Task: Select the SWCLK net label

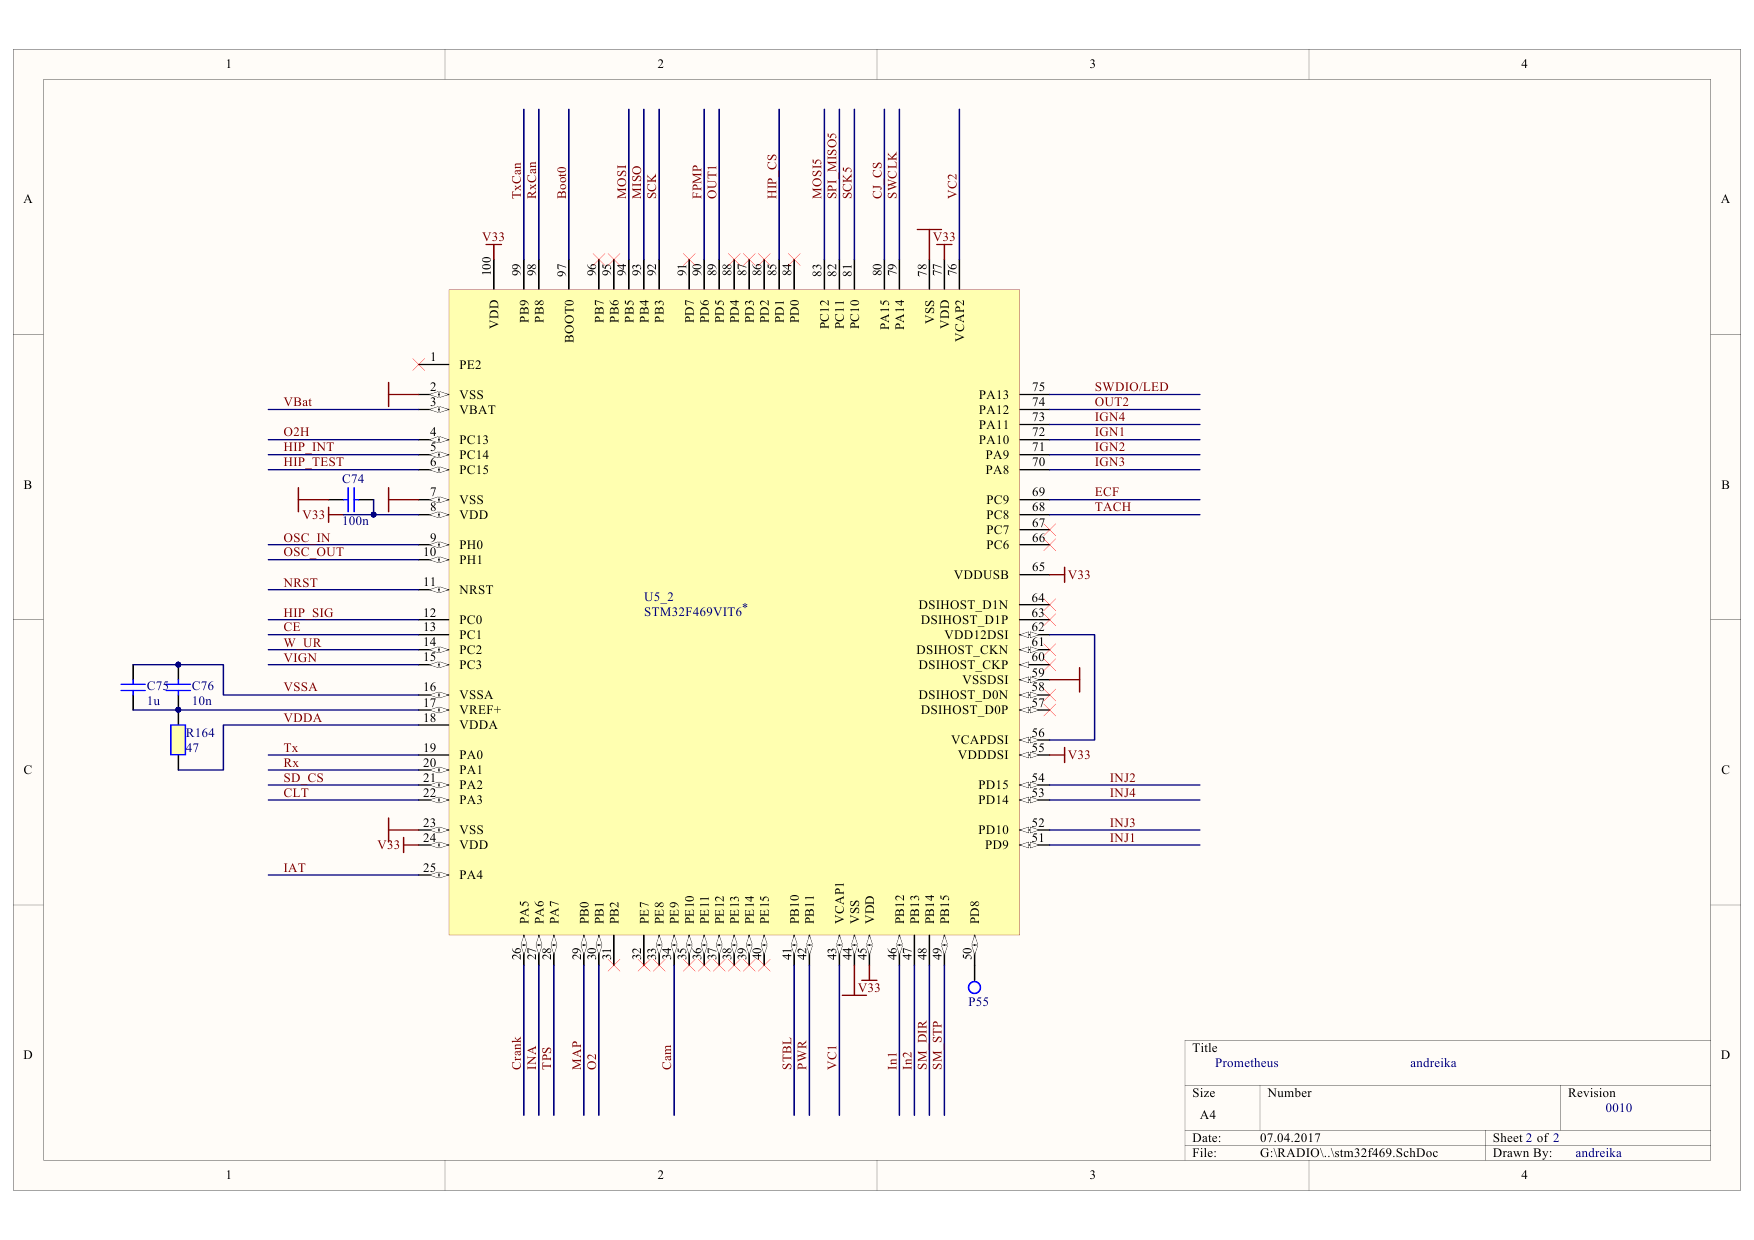Action: [892, 176]
